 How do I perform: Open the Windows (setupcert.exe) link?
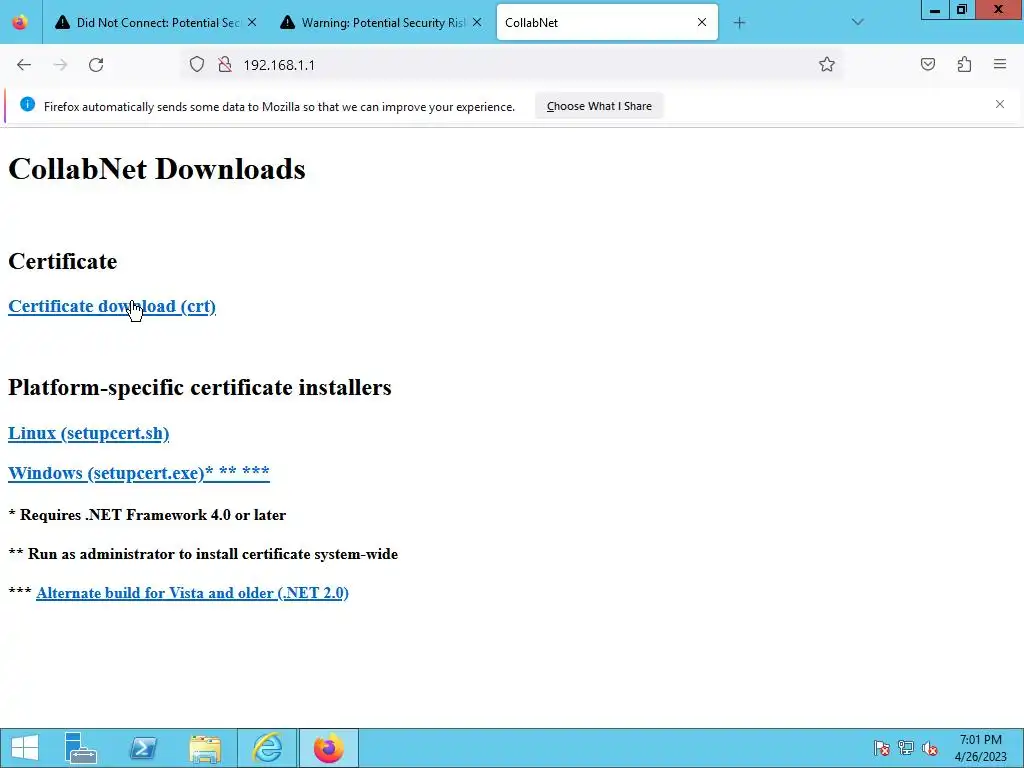coord(138,473)
